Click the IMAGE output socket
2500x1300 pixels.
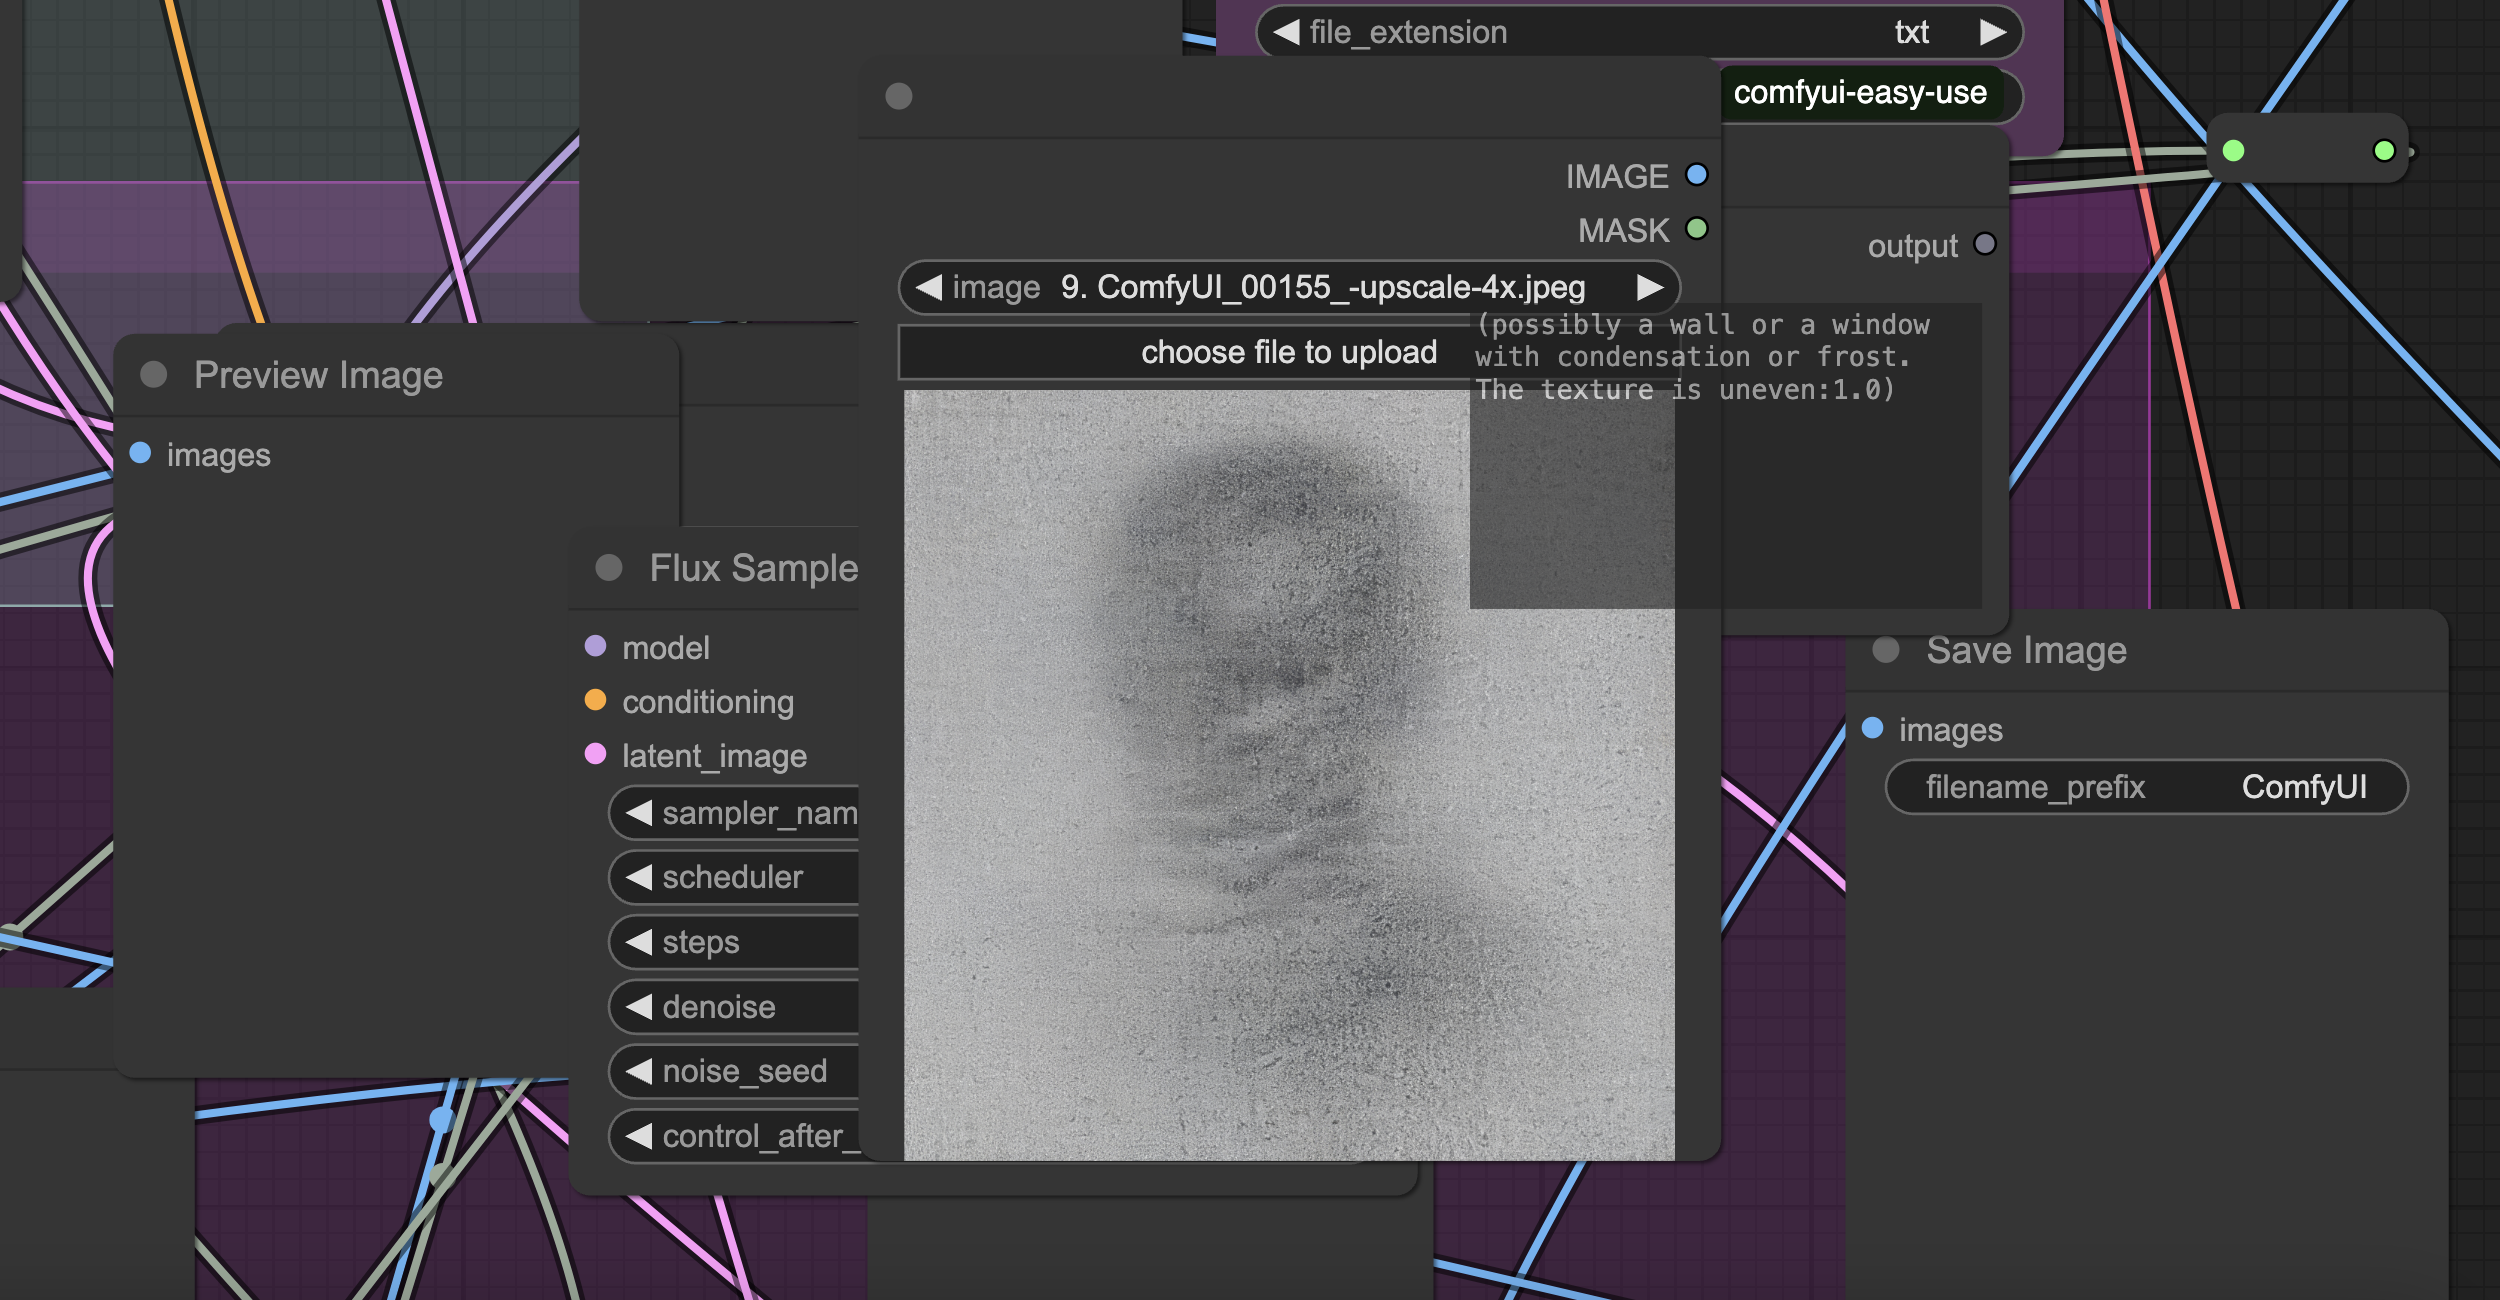point(1696,175)
